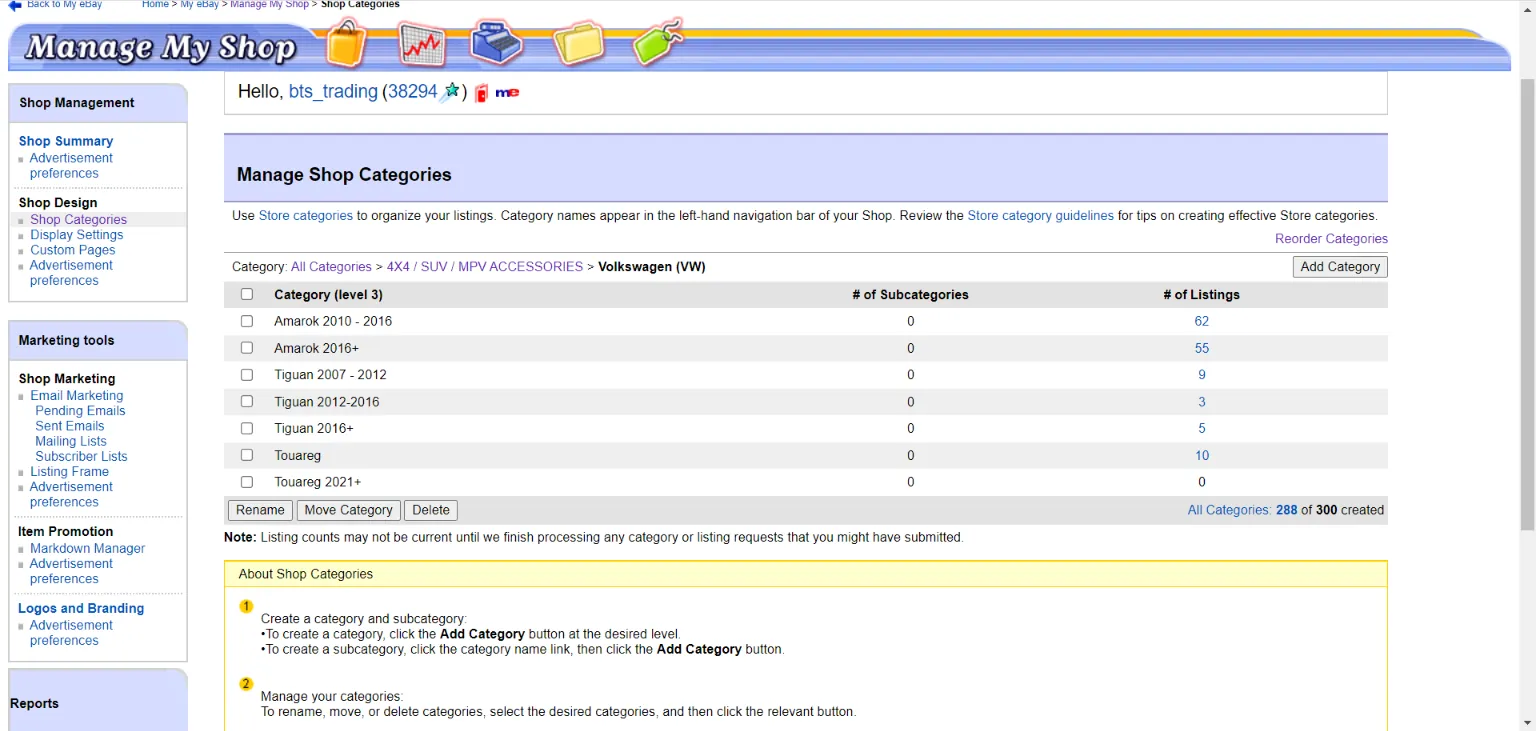This screenshot has width=1536, height=731.
Task: Click the feedback star icon beside 38294
Action: [451, 92]
